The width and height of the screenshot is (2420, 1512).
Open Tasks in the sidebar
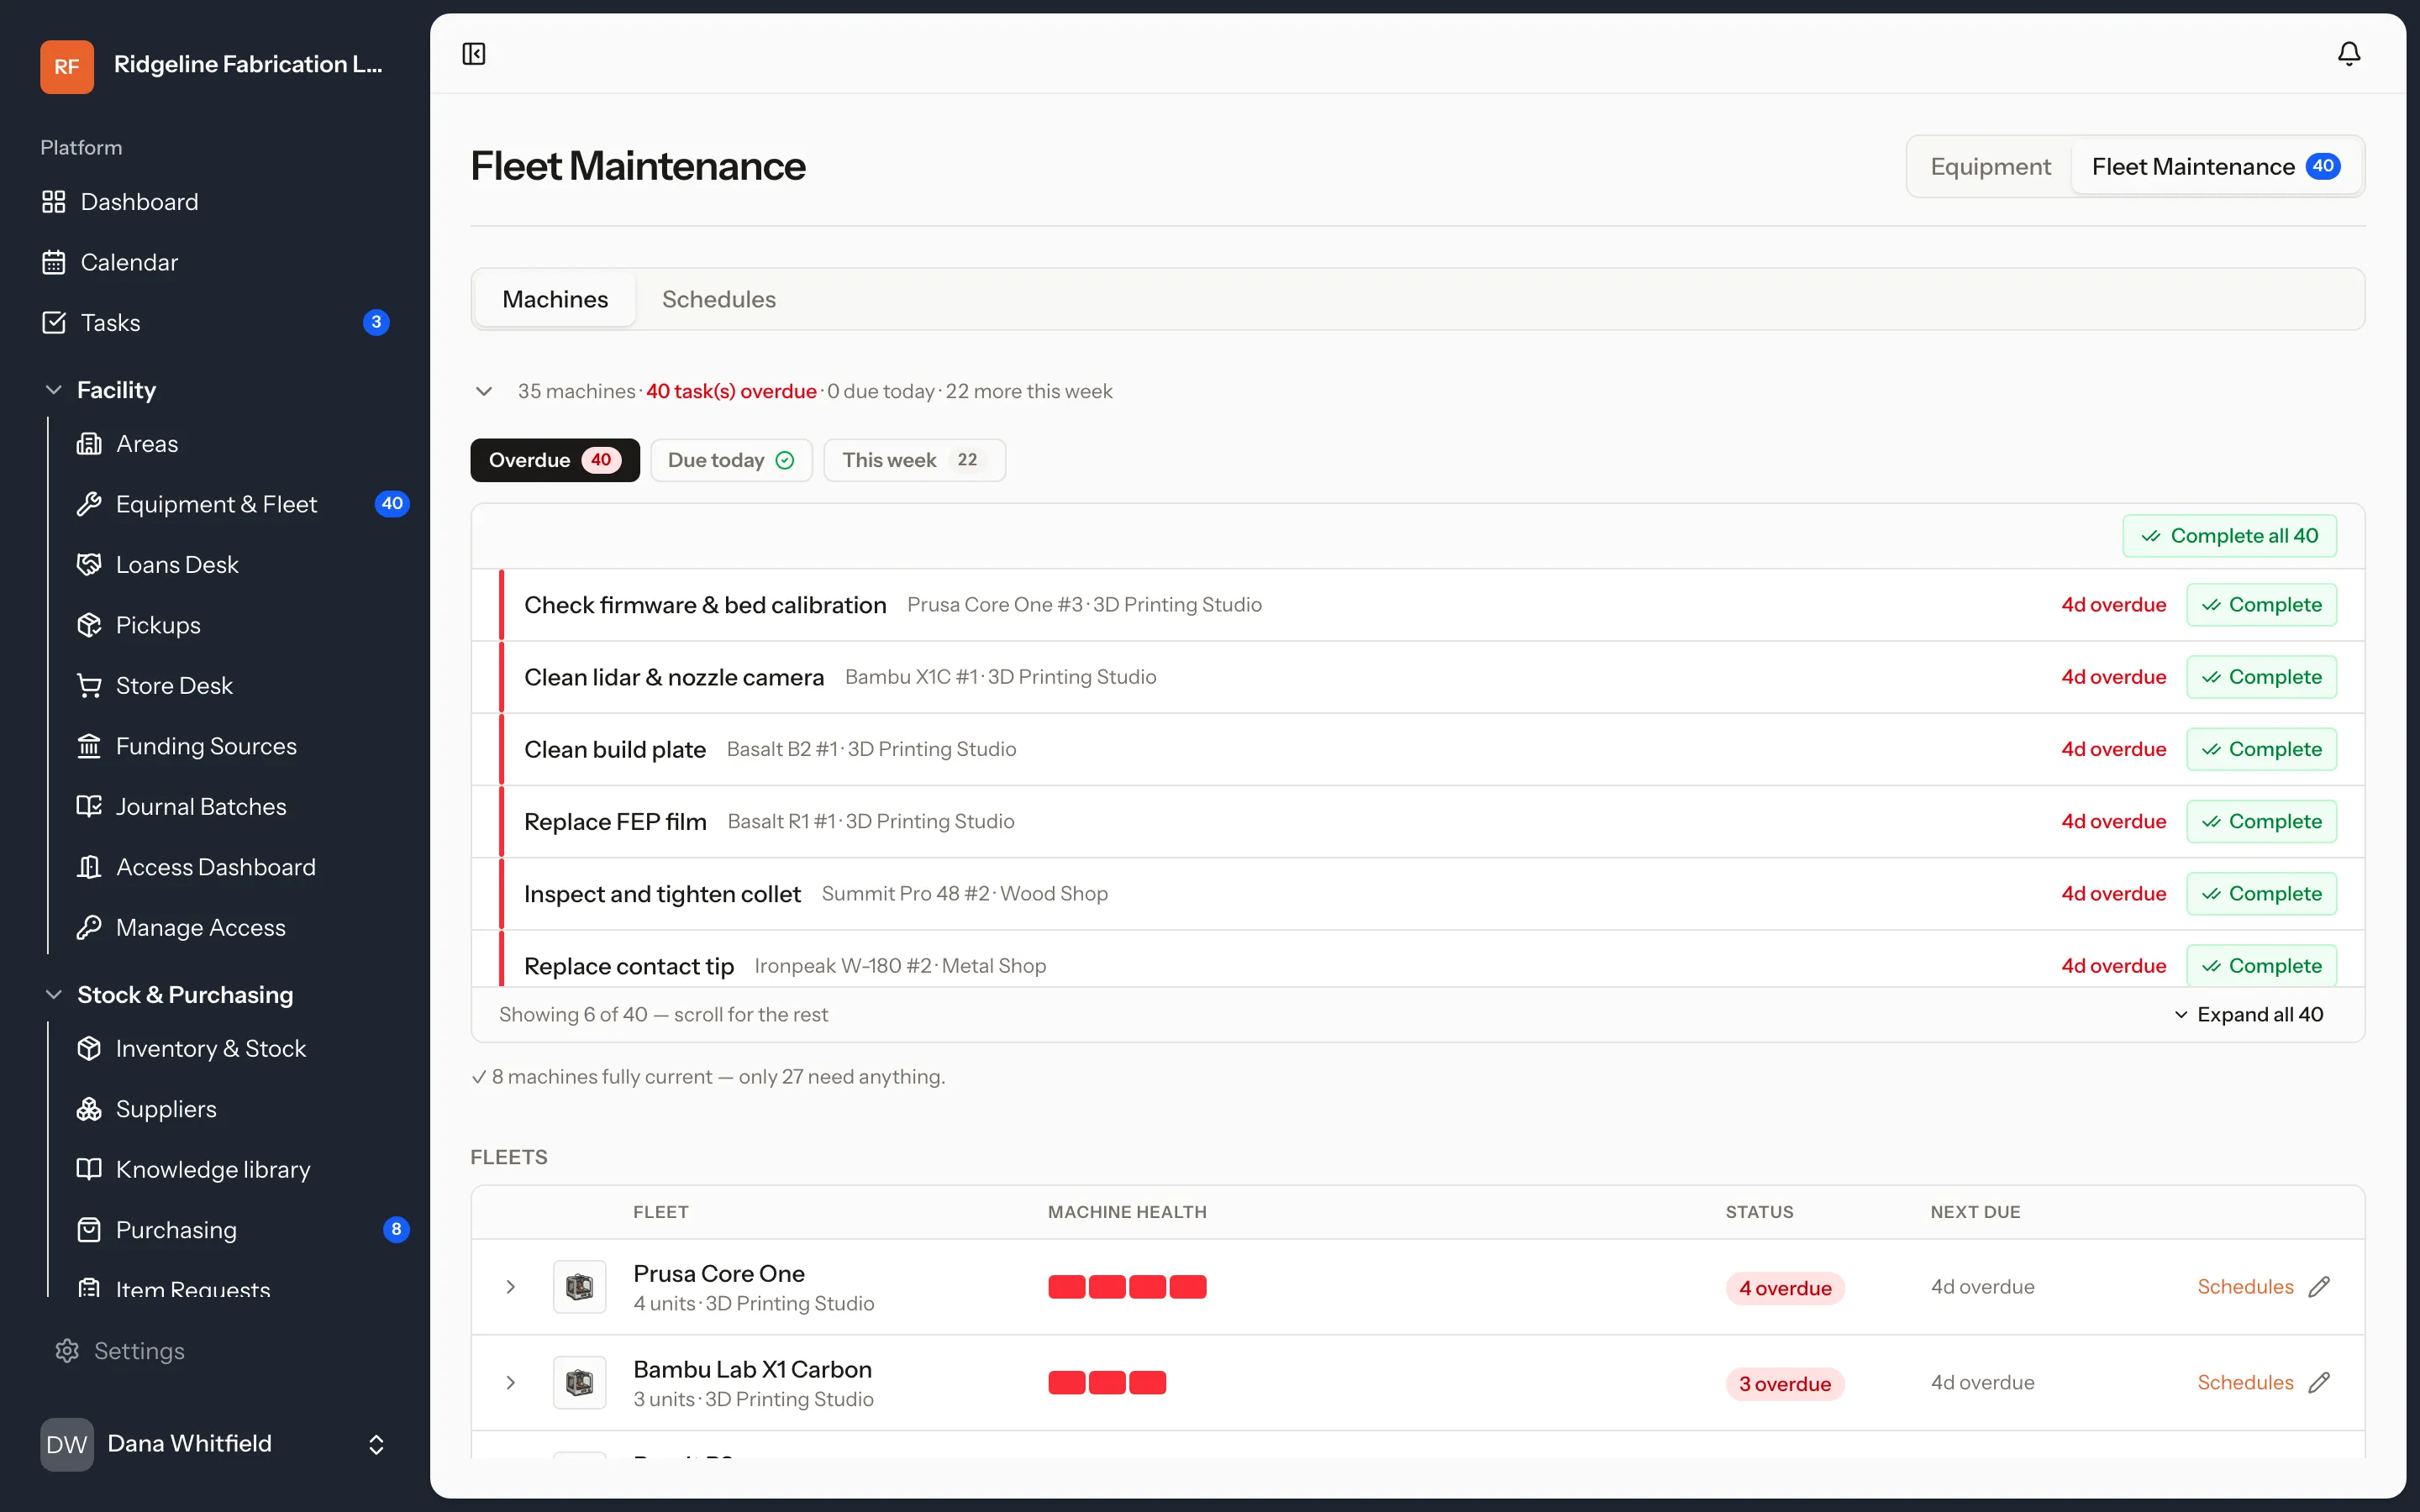coord(215,322)
